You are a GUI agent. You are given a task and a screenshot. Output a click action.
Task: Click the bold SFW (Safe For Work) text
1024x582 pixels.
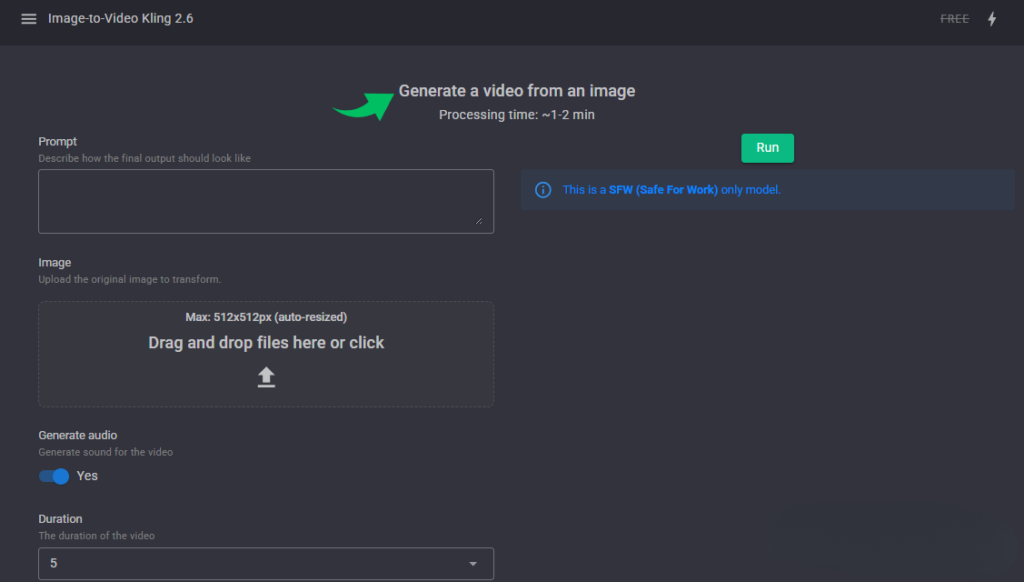[663, 190]
